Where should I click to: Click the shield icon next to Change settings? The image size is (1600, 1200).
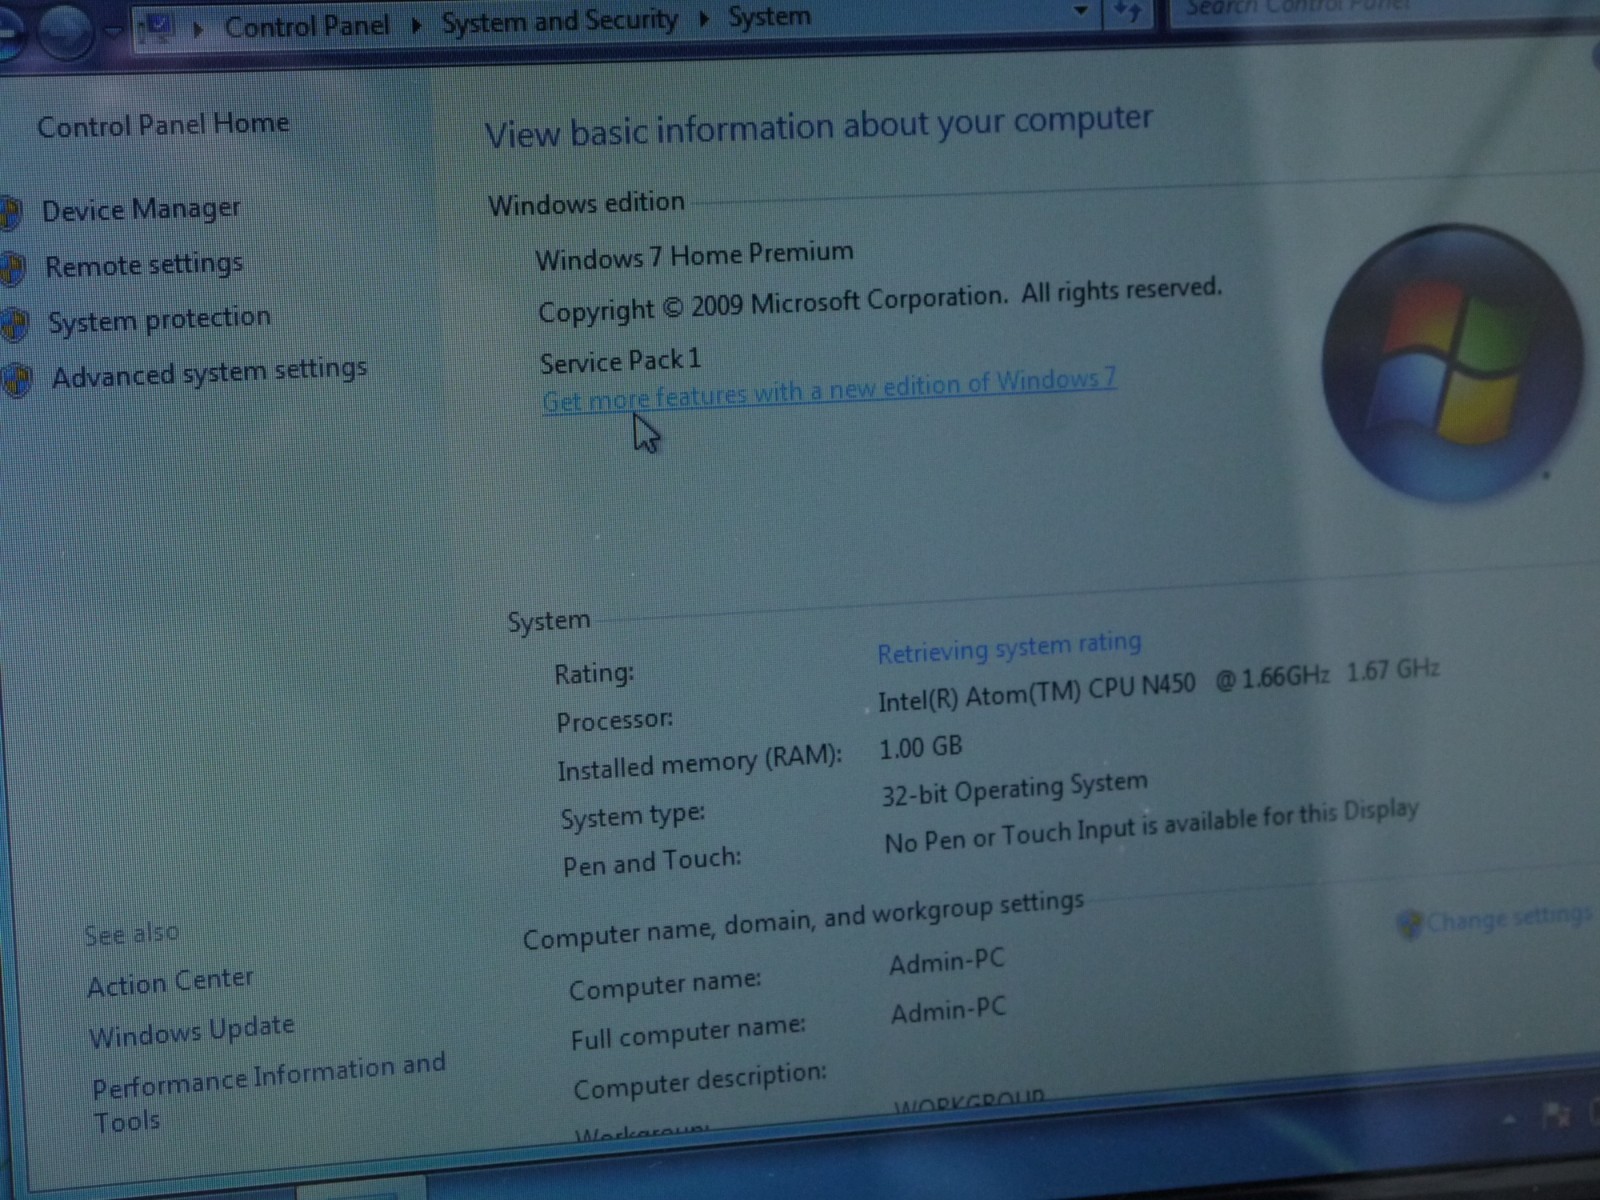1409,924
